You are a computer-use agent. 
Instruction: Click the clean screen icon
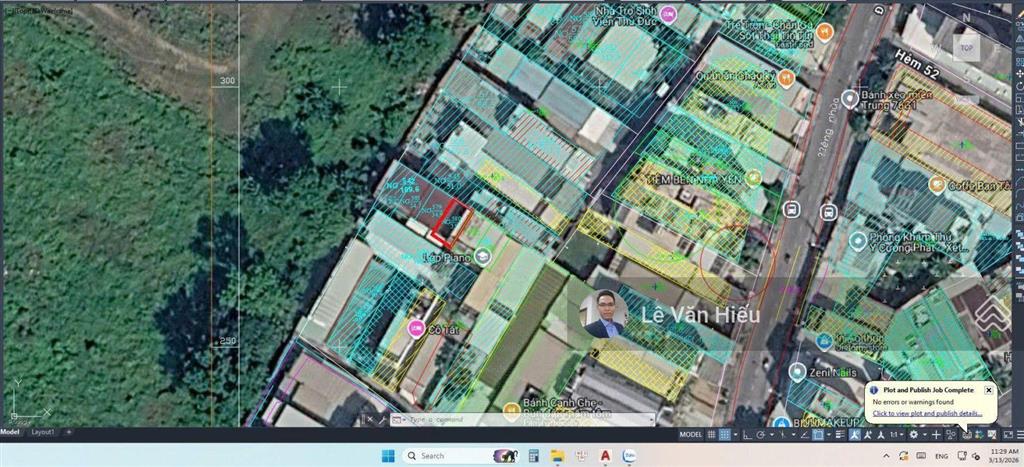[x=1008, y=434]
